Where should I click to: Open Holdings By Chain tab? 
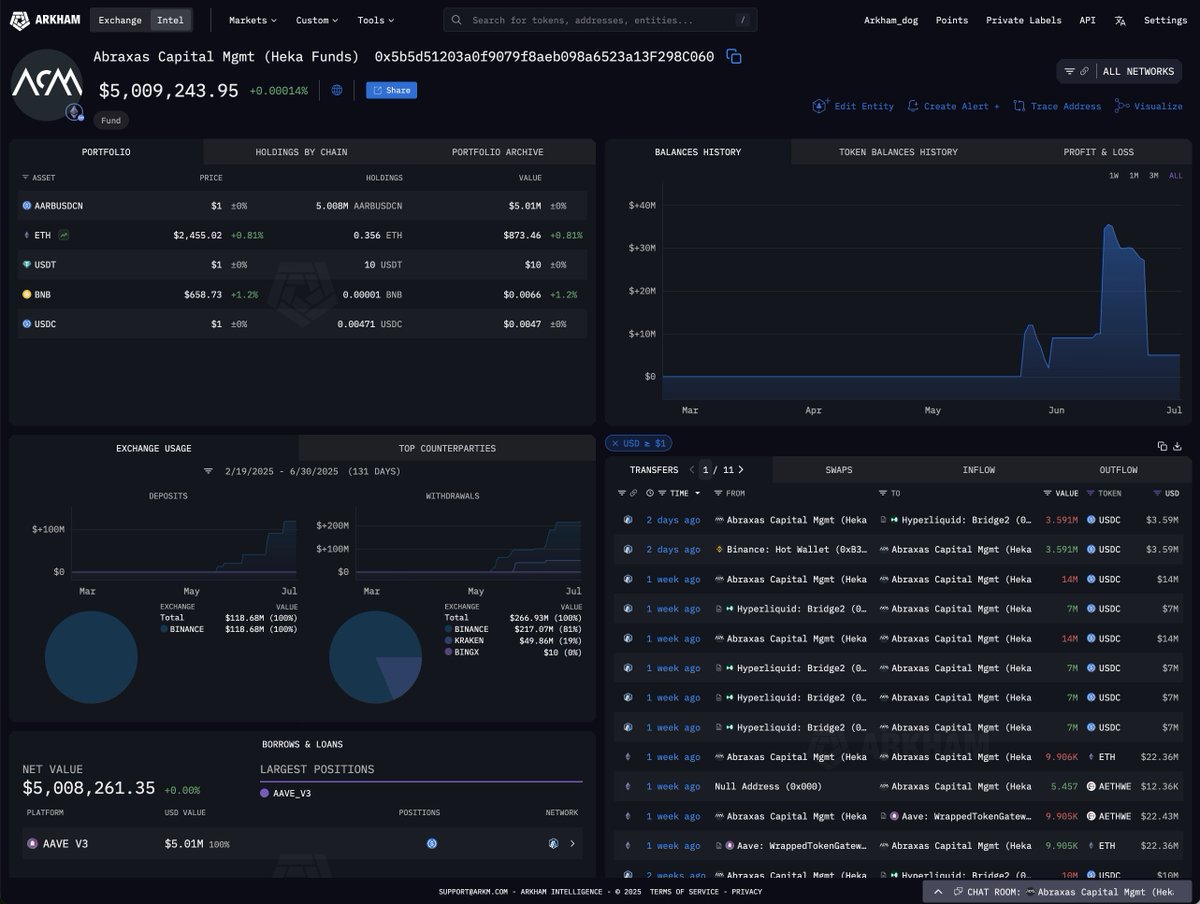point(302,152)
